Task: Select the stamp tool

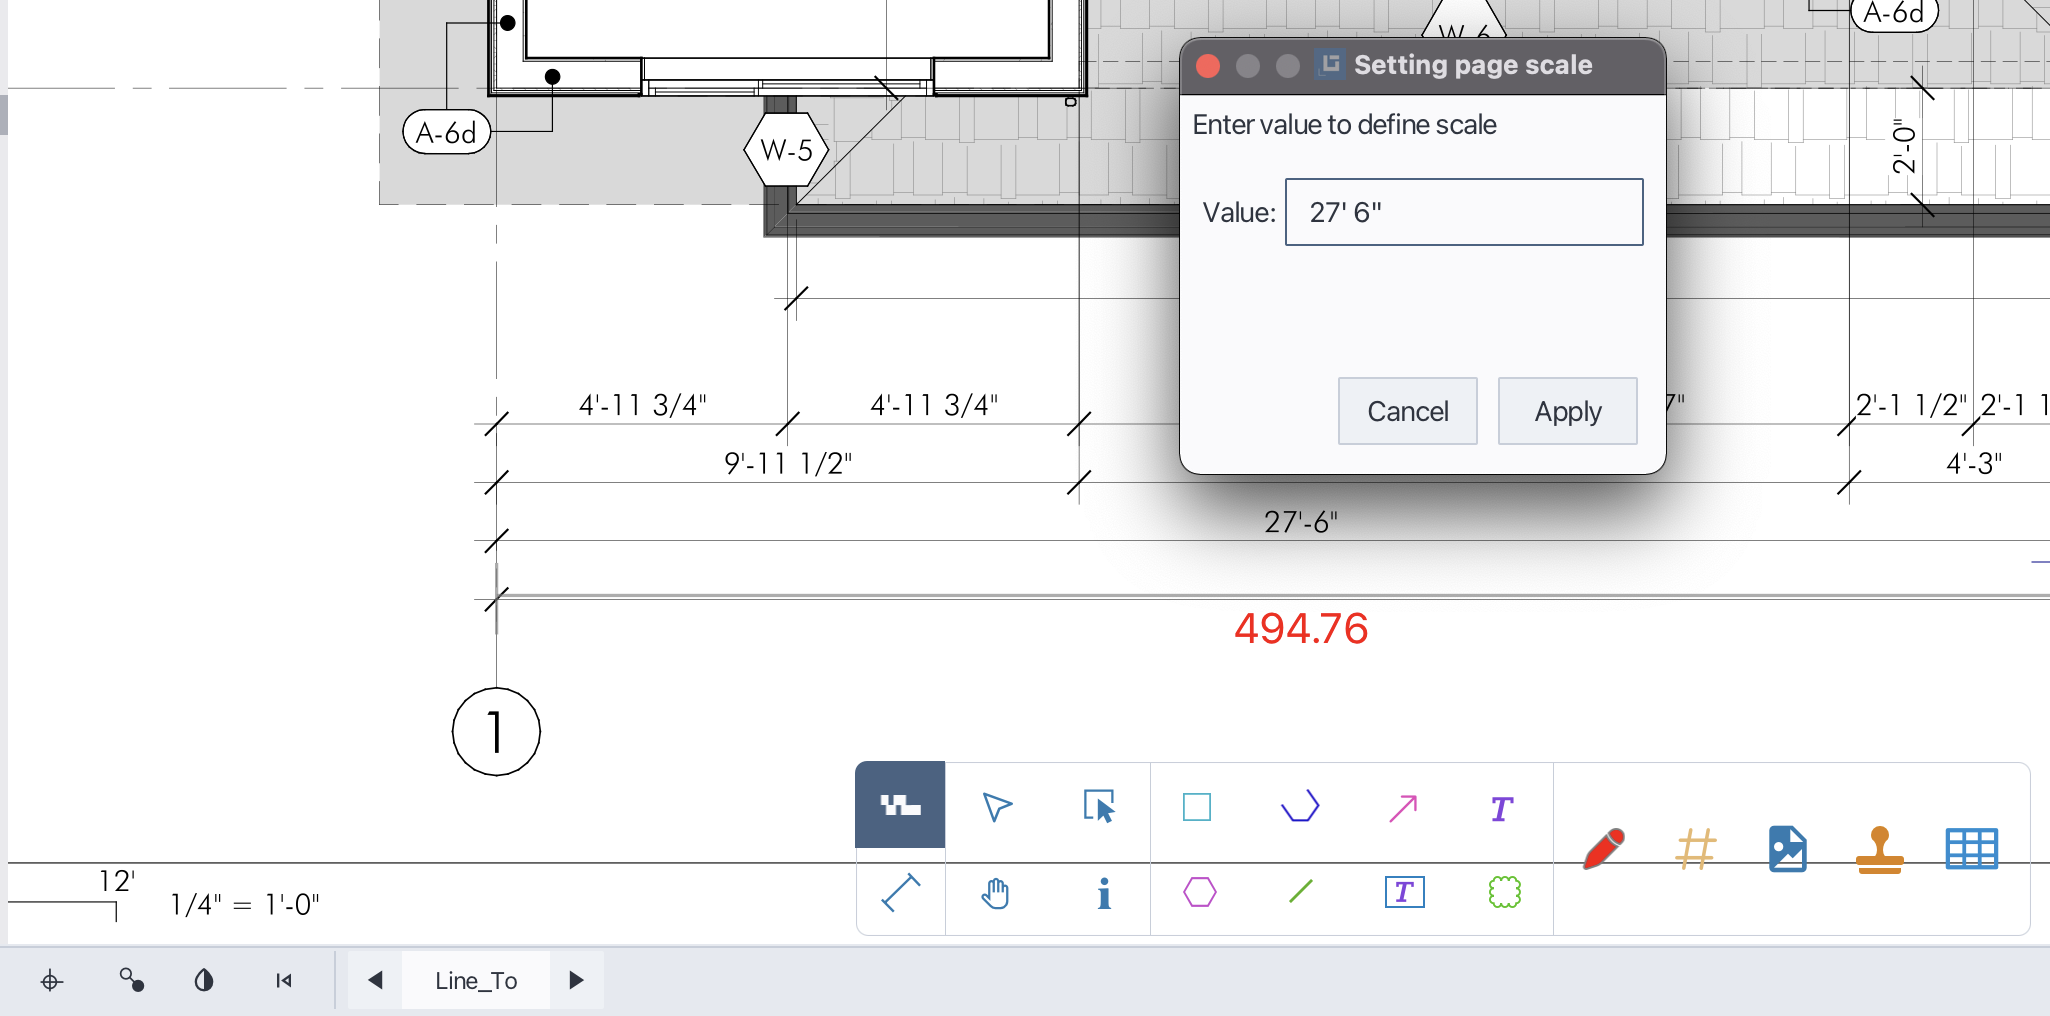Action: click(x=1878, y=849)
